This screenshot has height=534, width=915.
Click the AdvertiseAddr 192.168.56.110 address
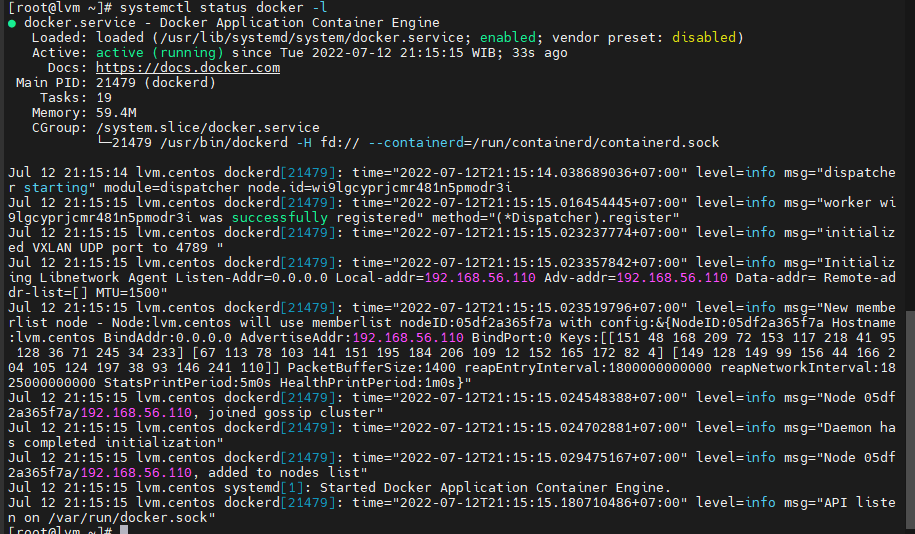[408, 338]
